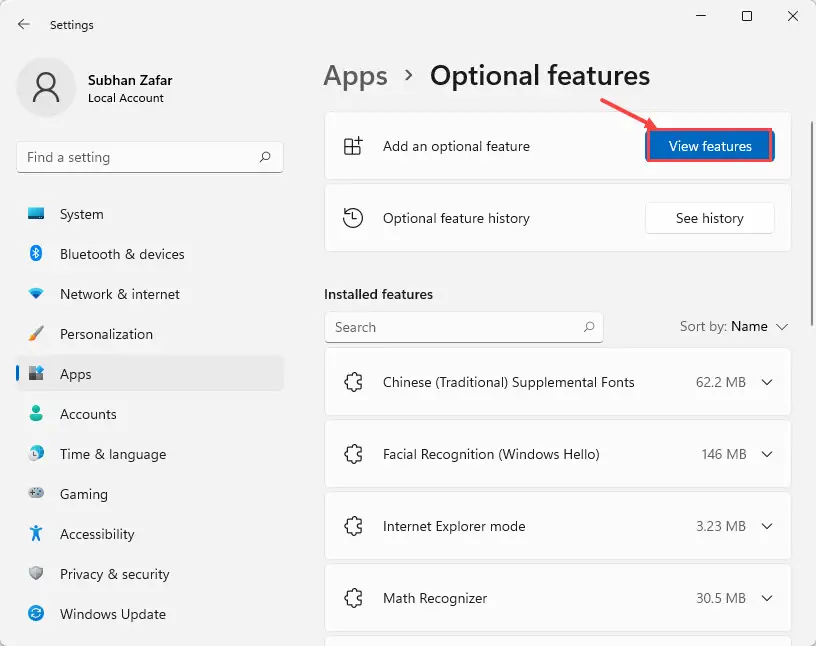
Task: Click the Gaming controller icon
Action: [x=36, y=493]
